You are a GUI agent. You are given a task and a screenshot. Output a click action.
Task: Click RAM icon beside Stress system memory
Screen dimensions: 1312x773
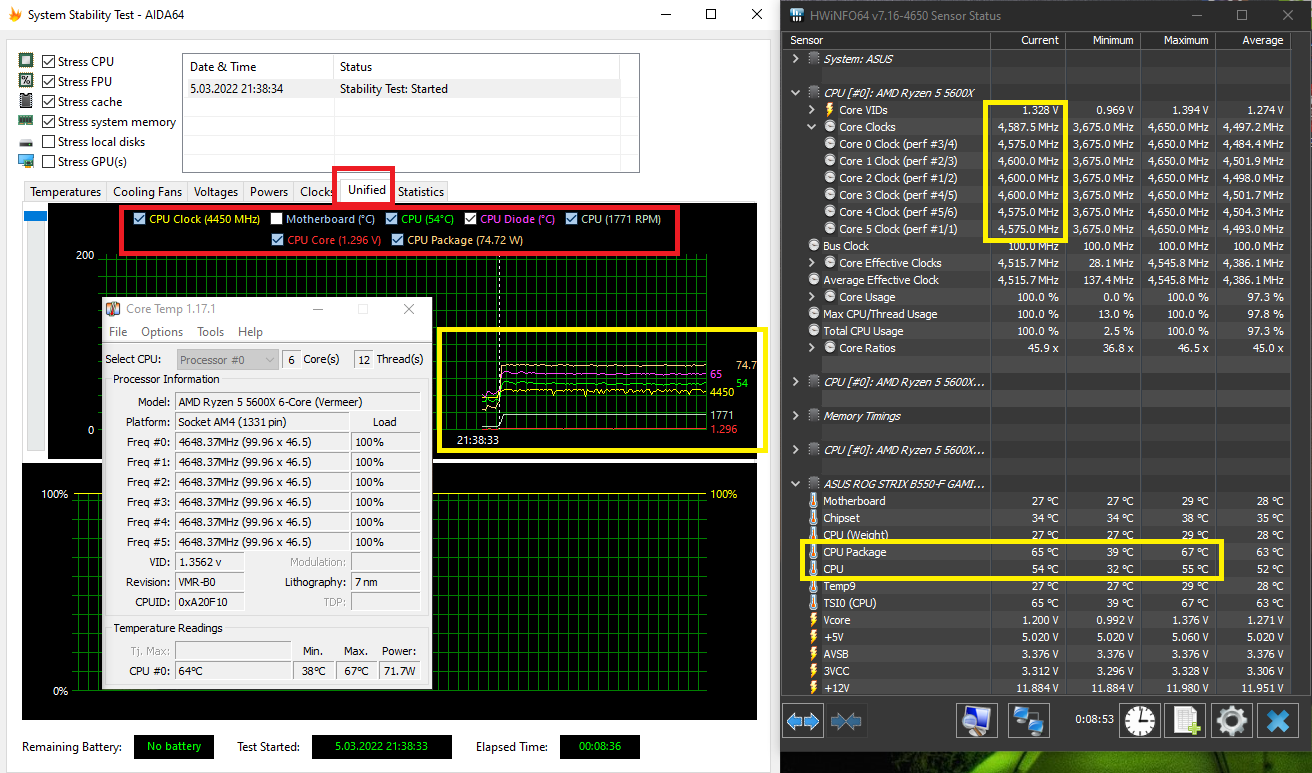coord(26,121)
